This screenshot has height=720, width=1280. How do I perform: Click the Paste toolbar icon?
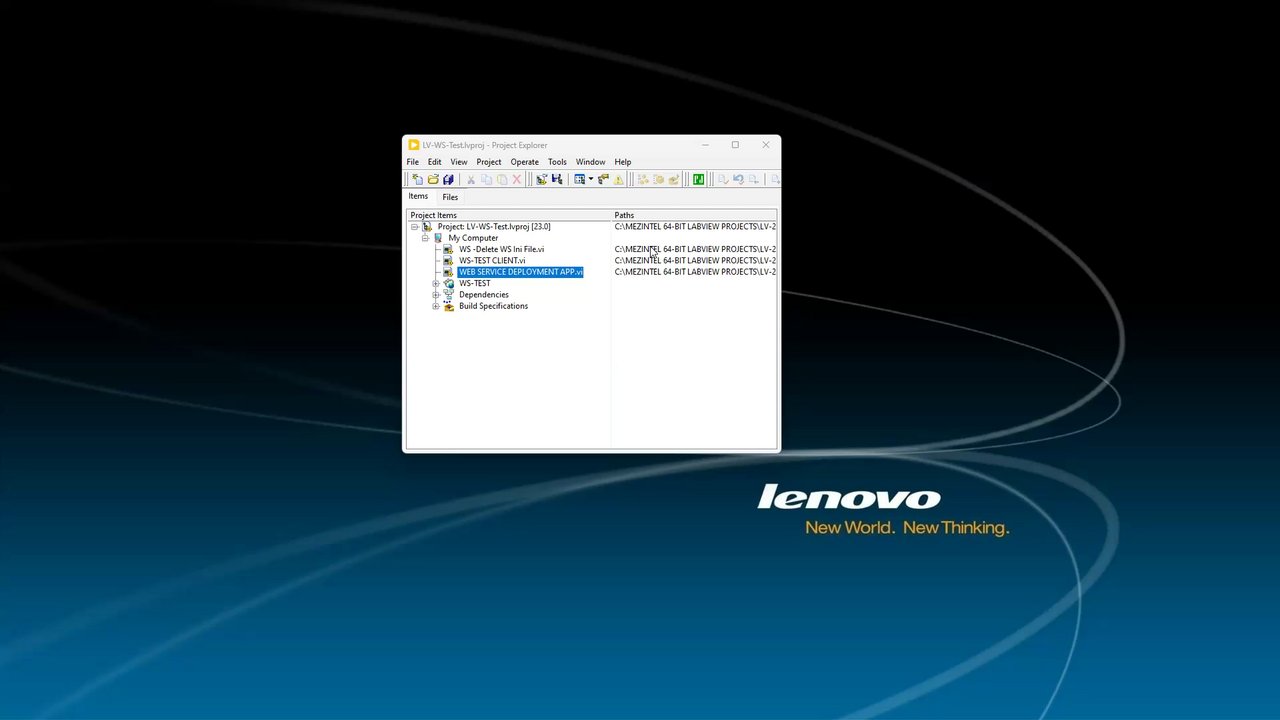point(502,179)
